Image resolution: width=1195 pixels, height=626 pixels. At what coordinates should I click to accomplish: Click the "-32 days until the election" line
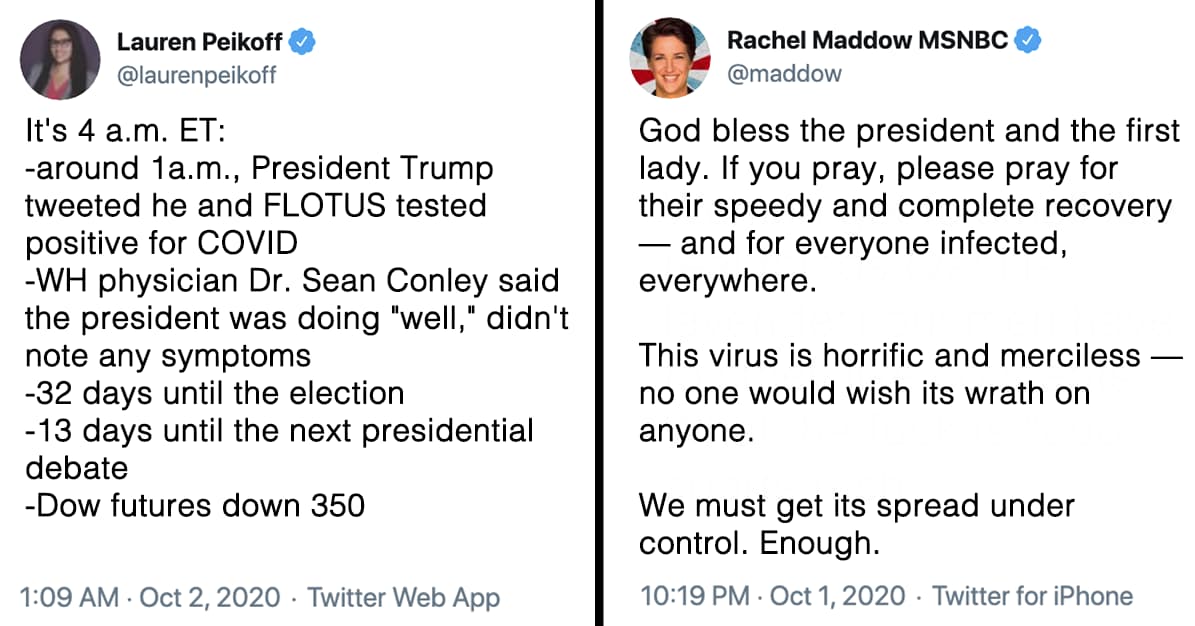pyautogui.click(x=213, y=393)
